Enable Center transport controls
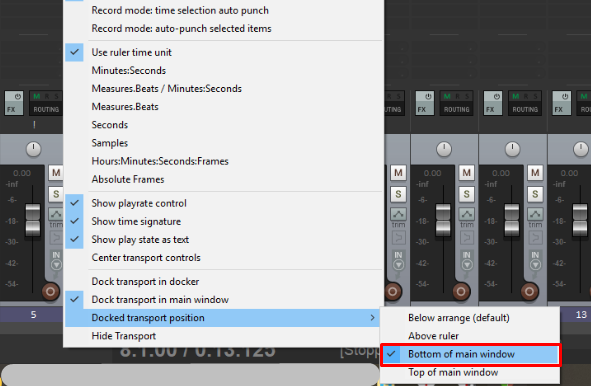Screen dimensions: 591x386 point(224,257)
